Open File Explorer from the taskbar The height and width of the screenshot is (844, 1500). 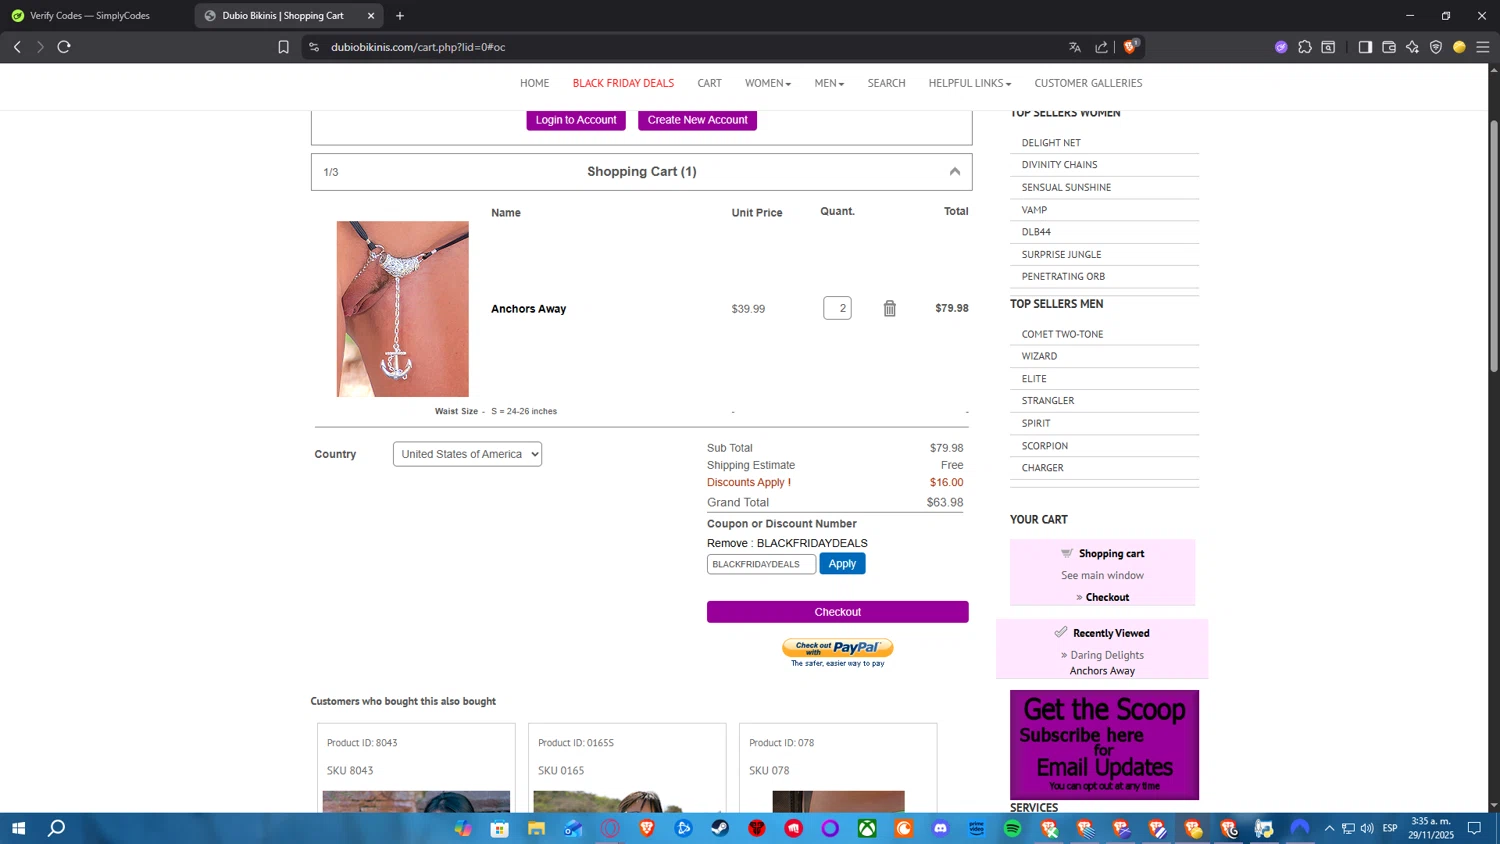click(x=536, y=828)
